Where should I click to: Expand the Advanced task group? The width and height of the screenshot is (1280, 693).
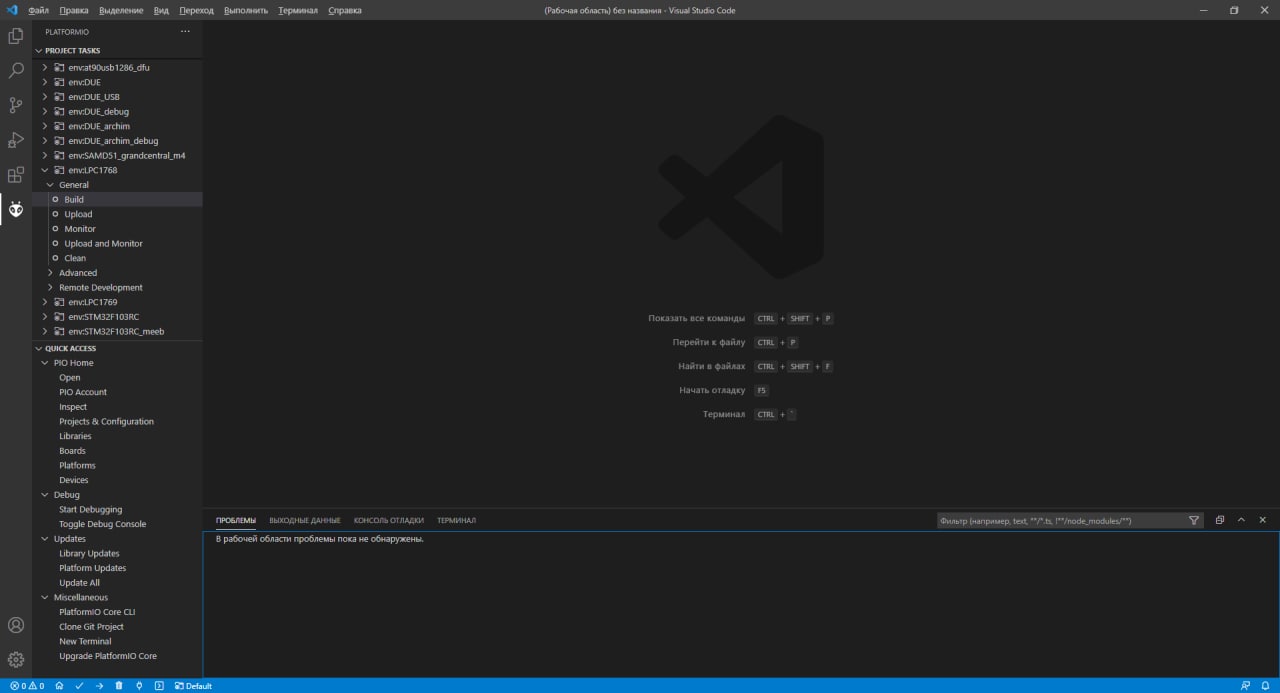coord(50,273)
